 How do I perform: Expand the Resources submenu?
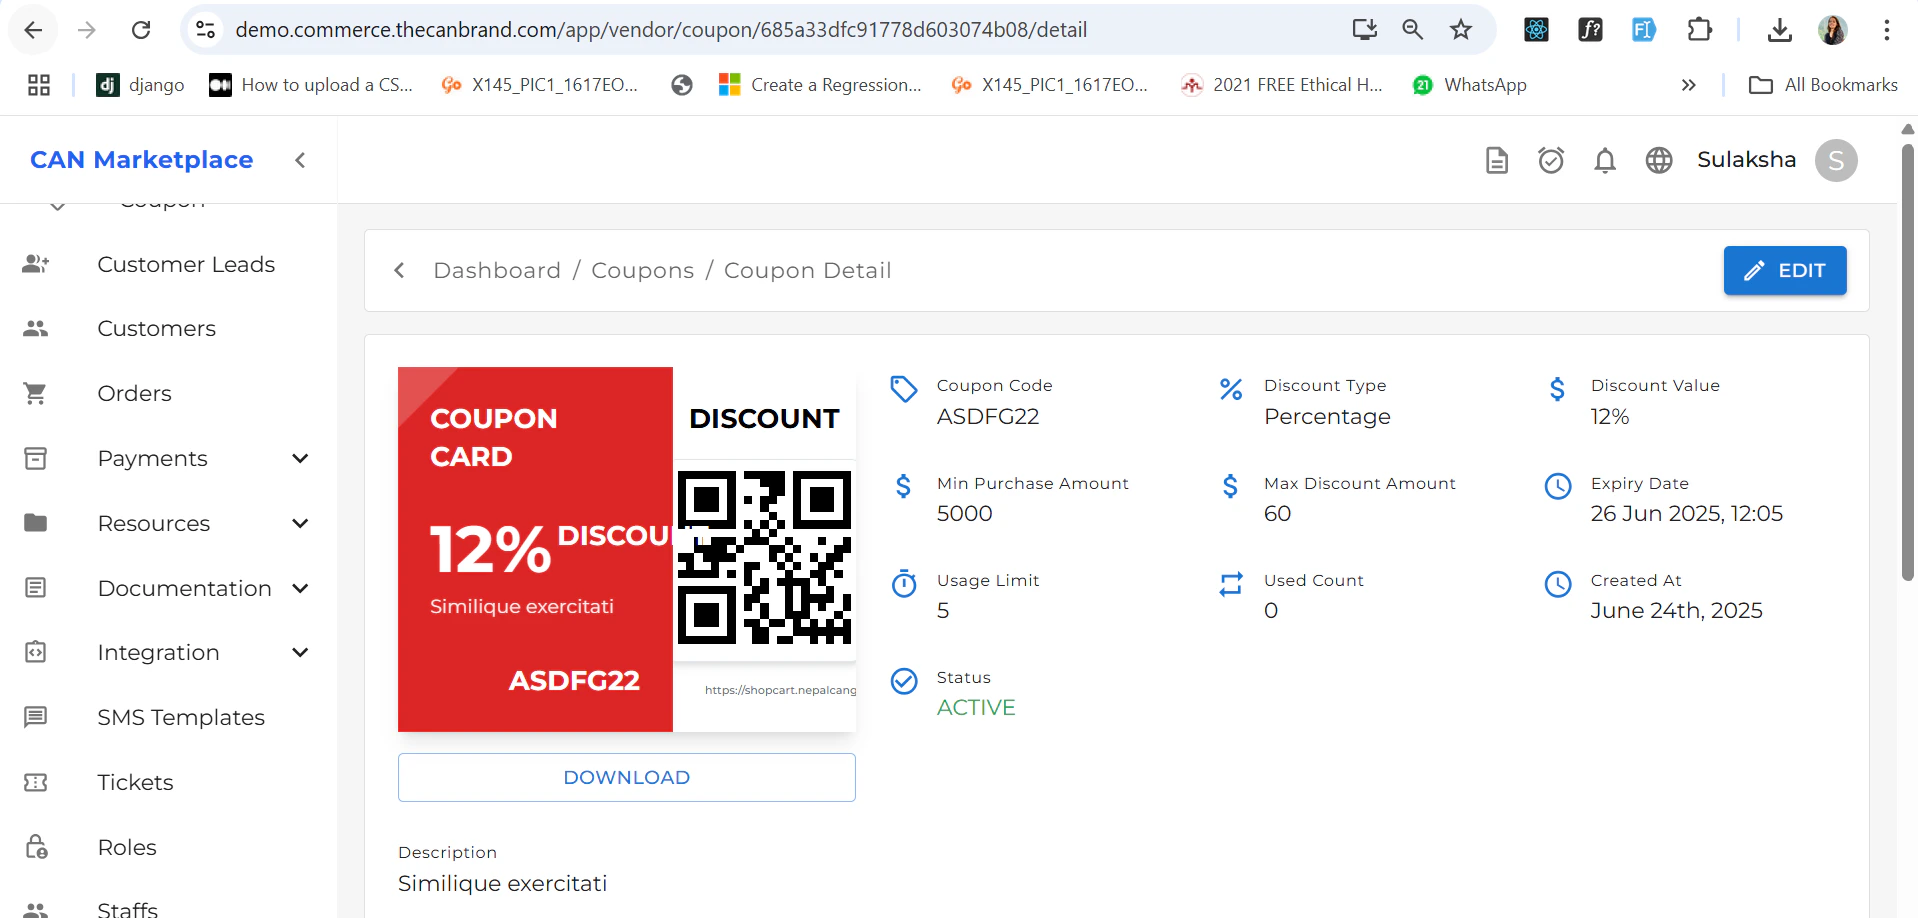300,523
